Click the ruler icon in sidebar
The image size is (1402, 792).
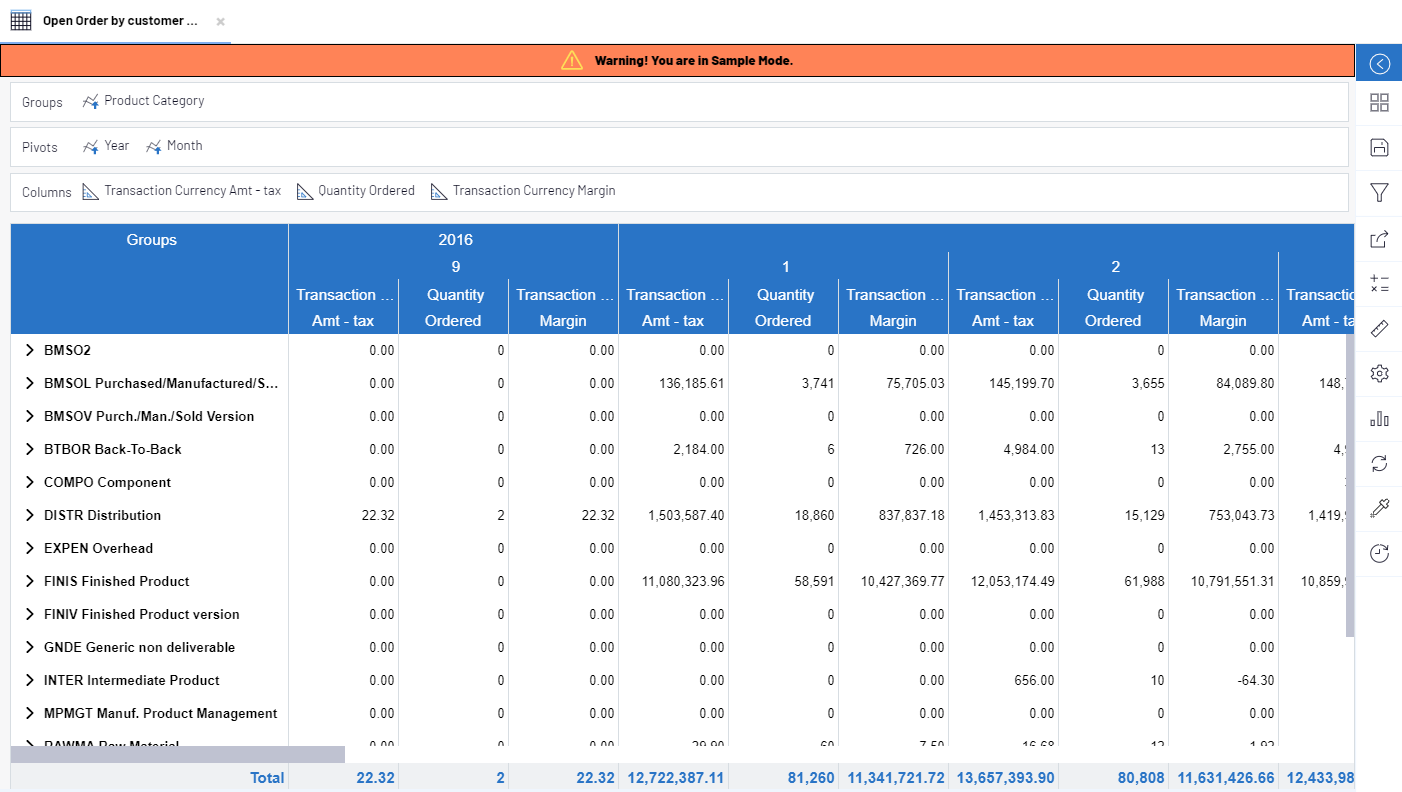pos(1379,328)
